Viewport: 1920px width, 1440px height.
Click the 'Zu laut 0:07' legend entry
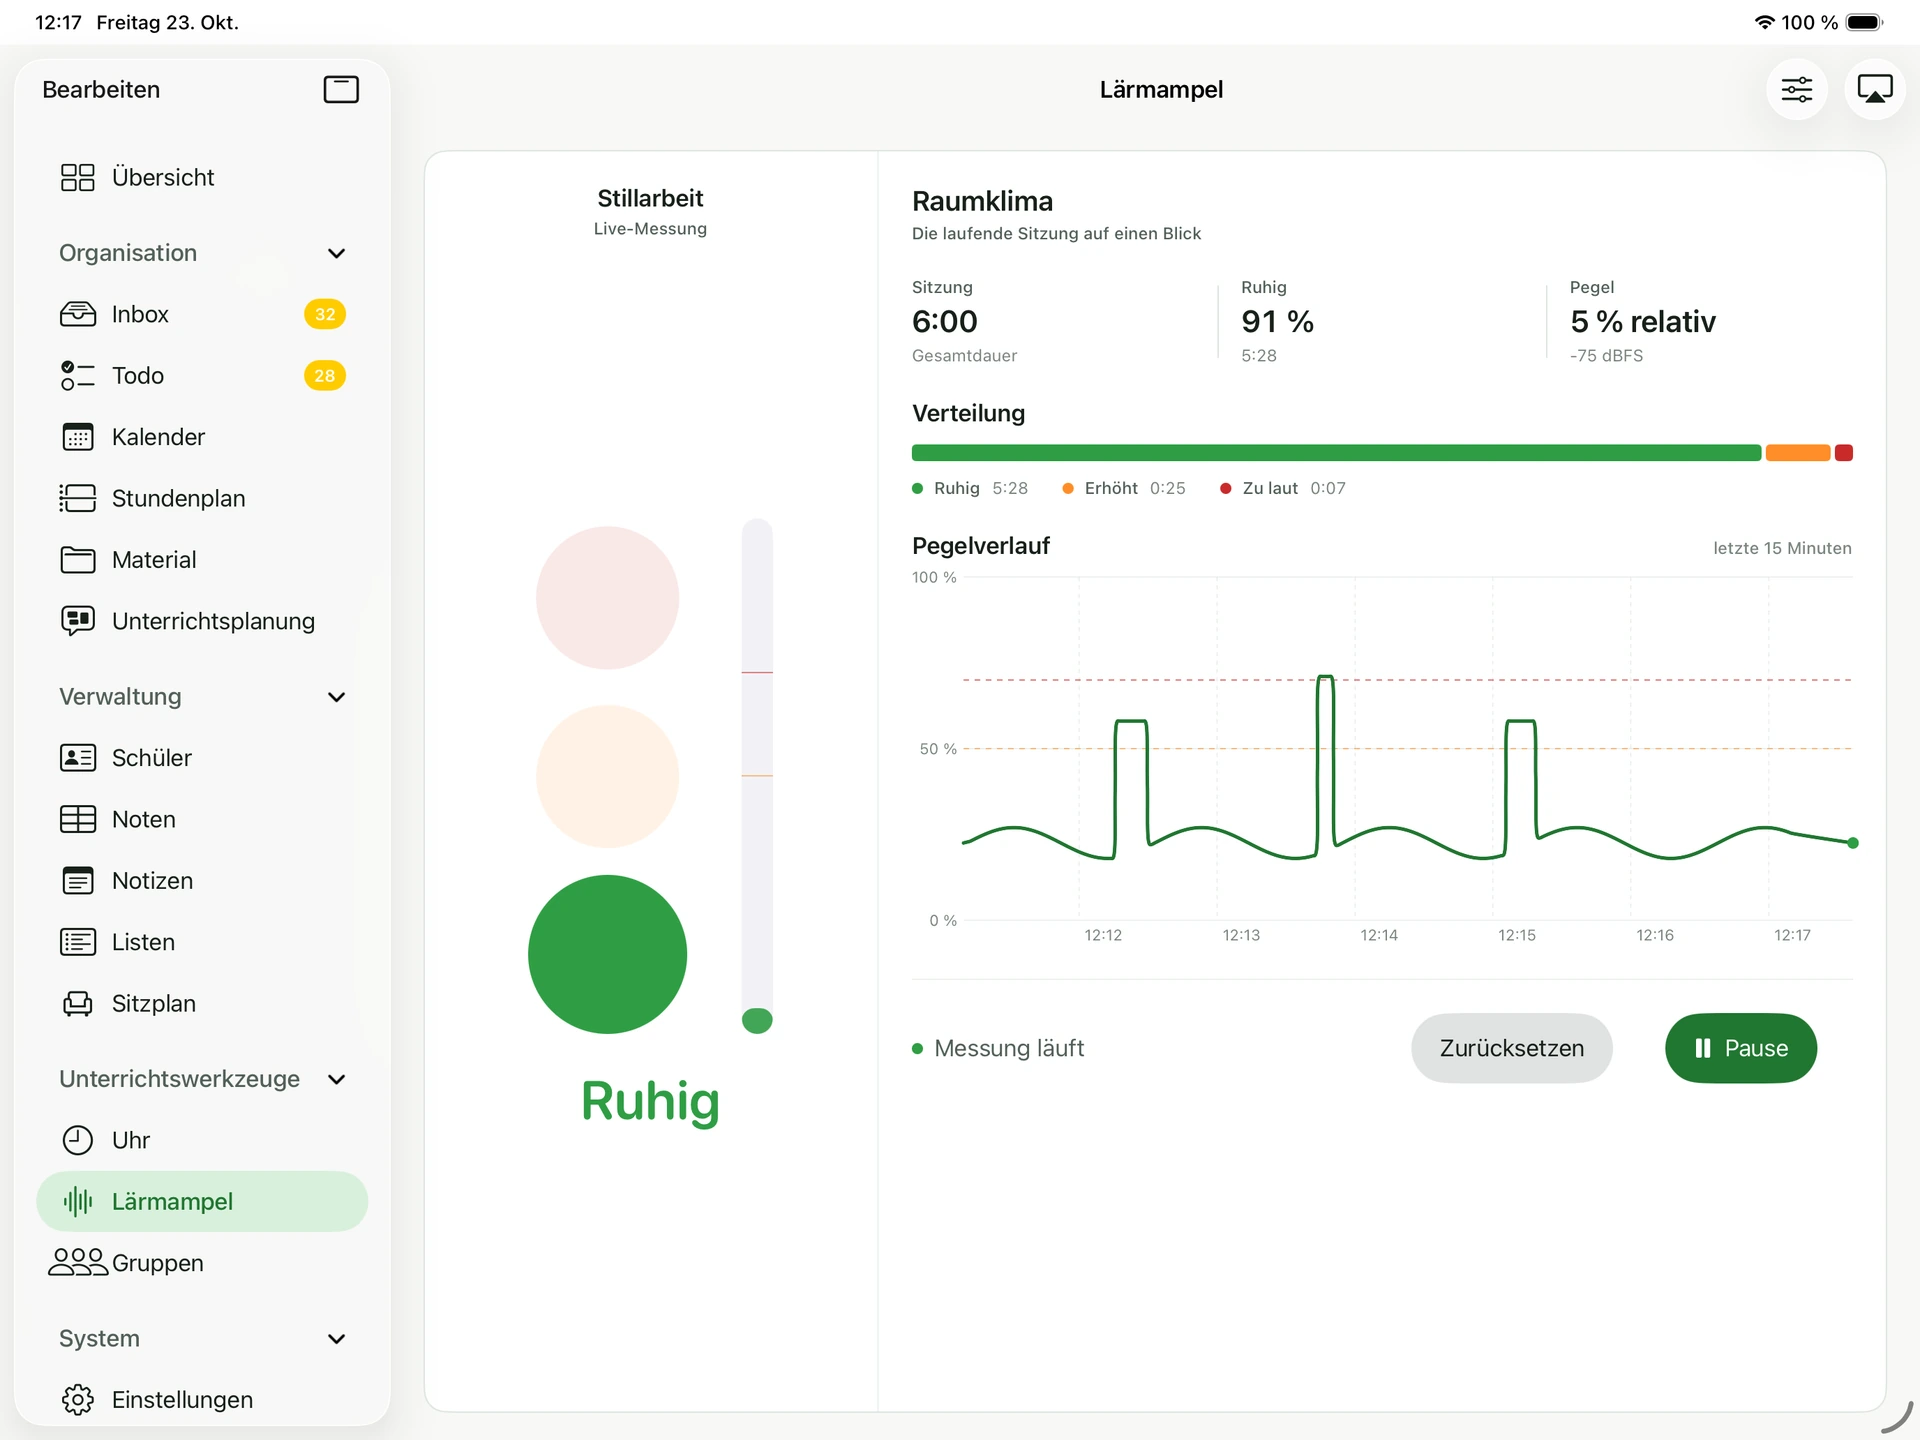[1283, 488]
